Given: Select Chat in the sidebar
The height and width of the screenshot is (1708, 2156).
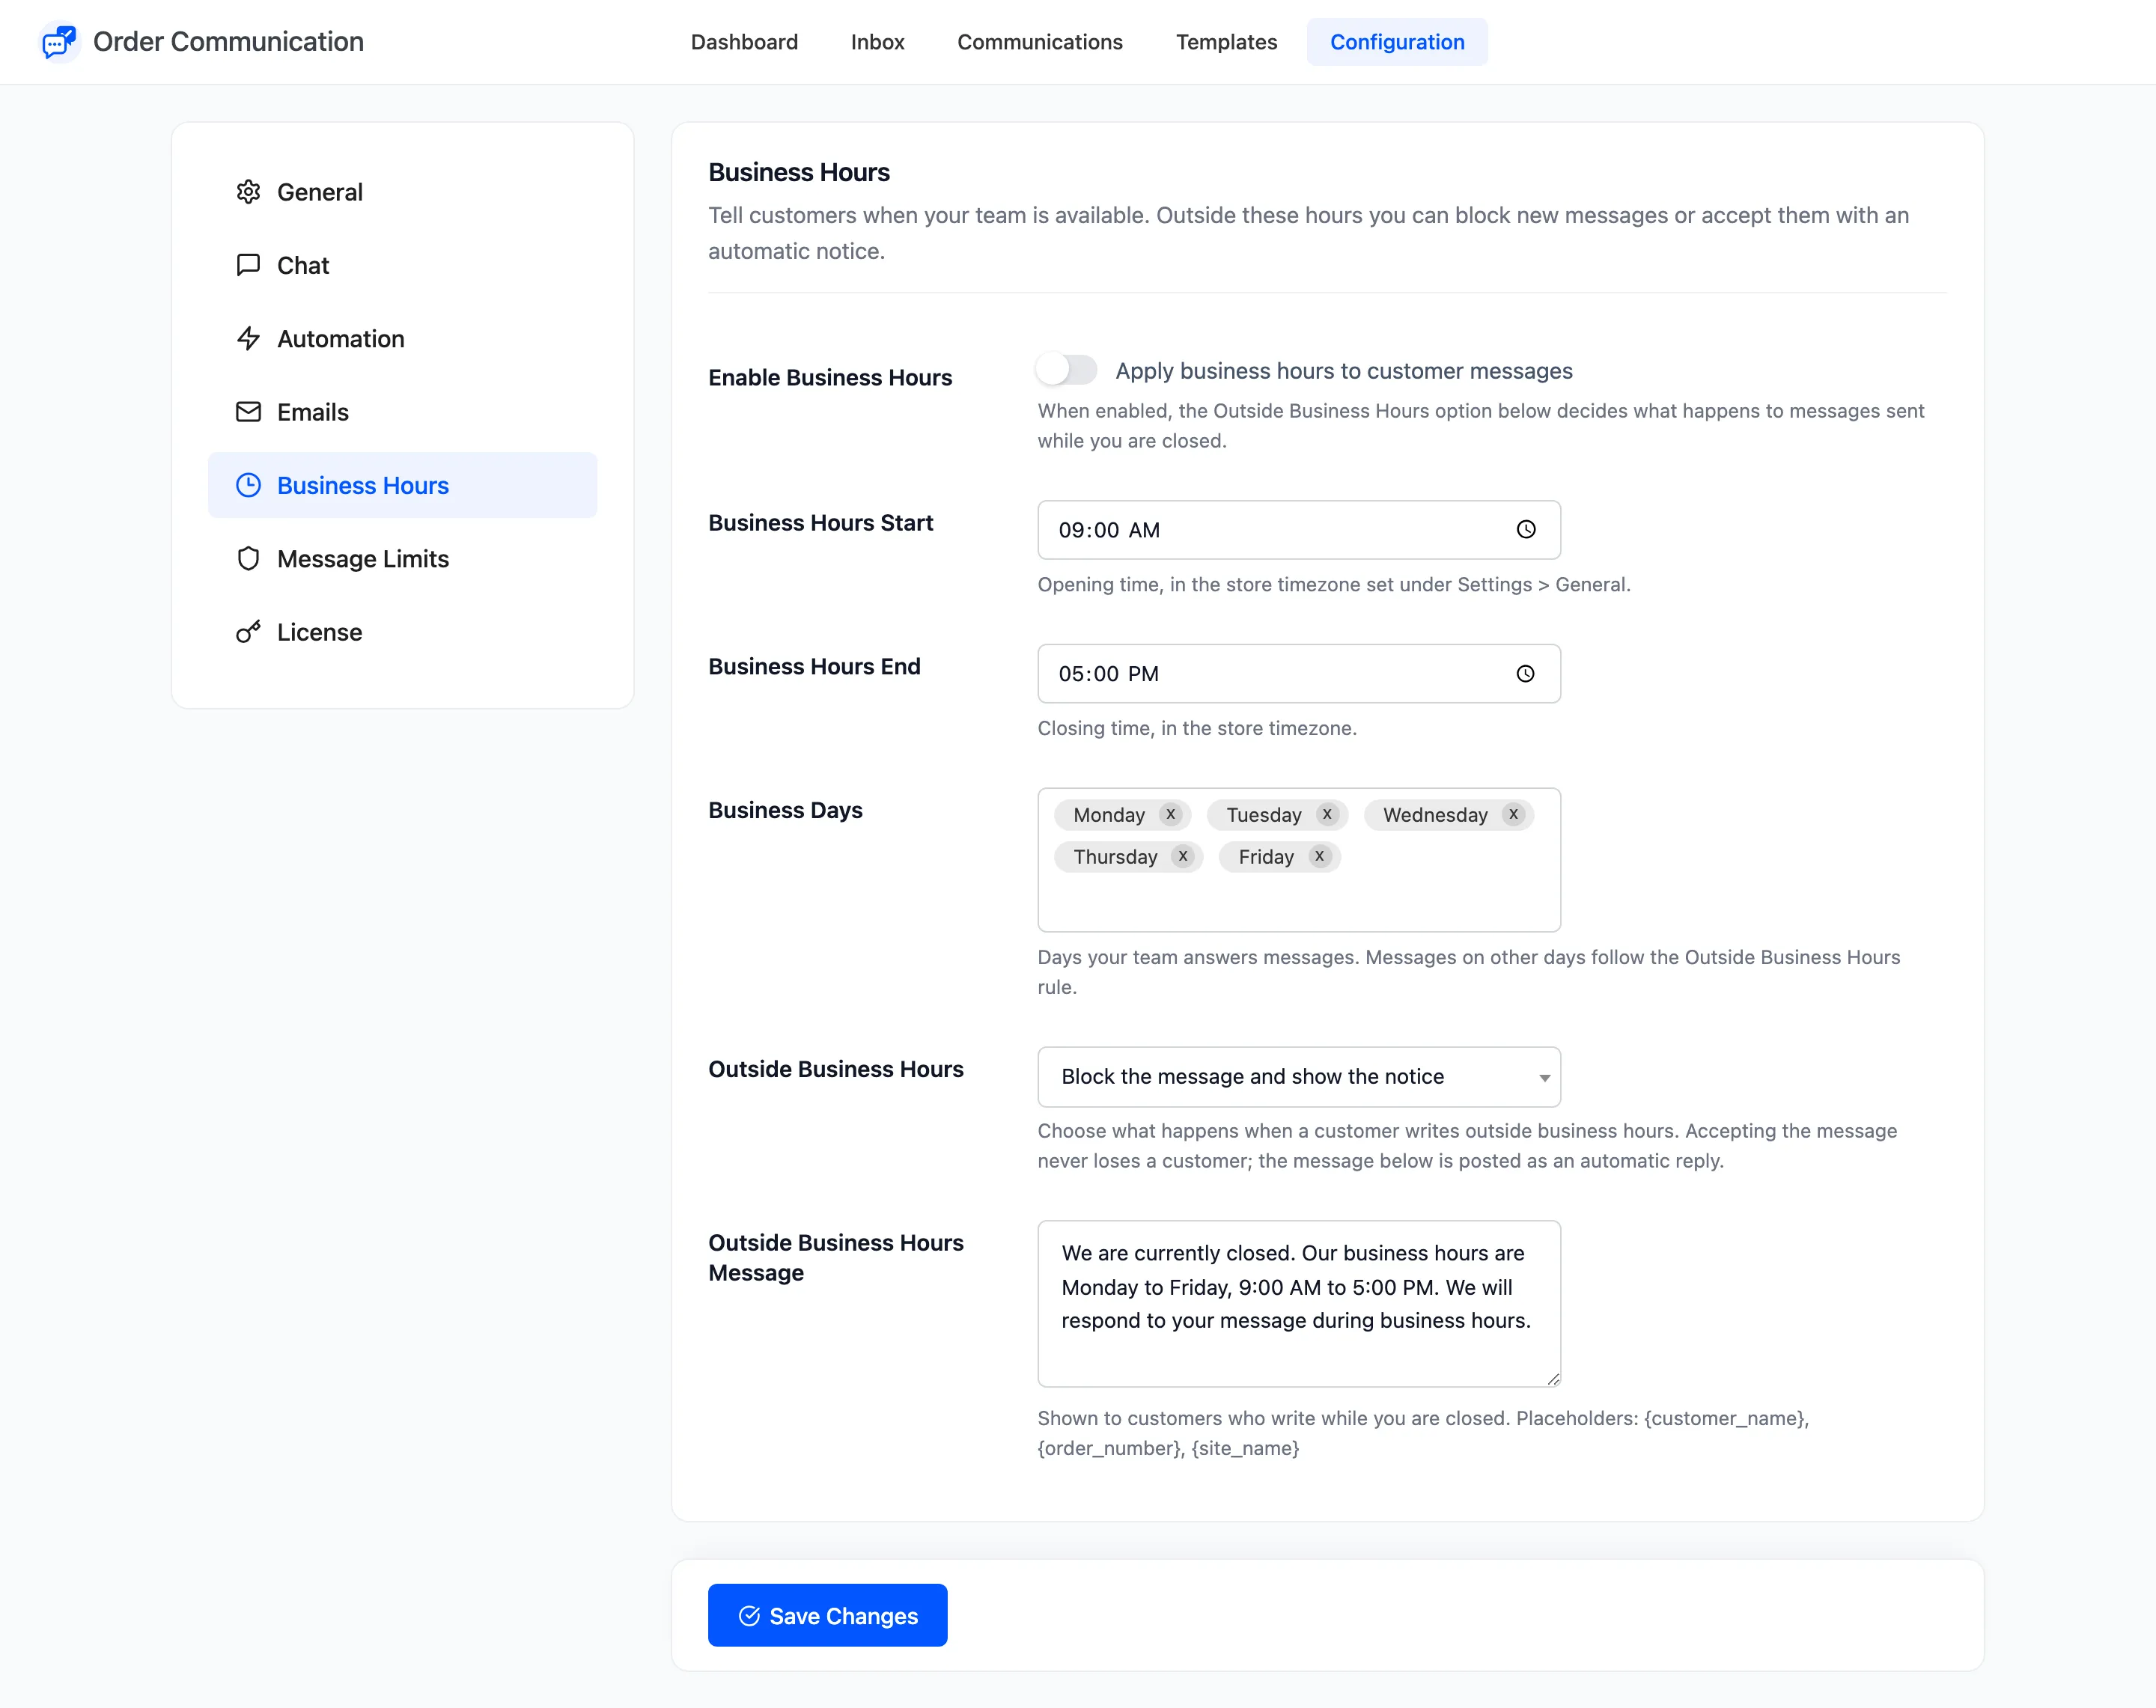Looking at the screenshot, I should coord(402,265).
